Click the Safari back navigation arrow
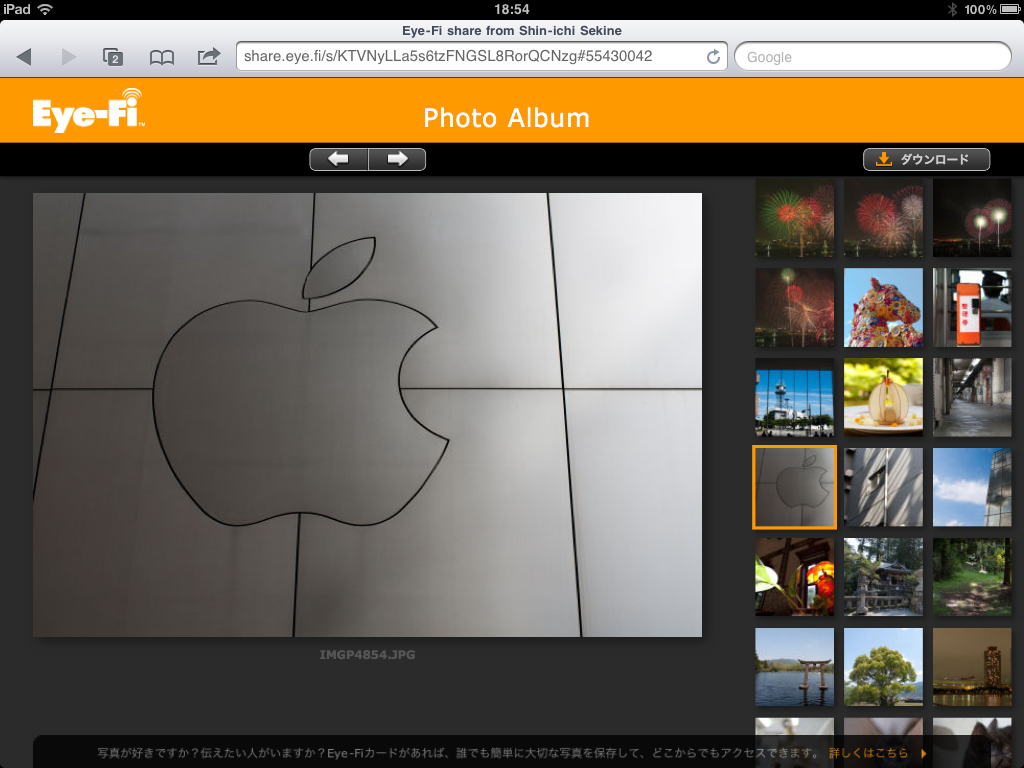This screenshot has height=768, width=1024. (23, 57)
